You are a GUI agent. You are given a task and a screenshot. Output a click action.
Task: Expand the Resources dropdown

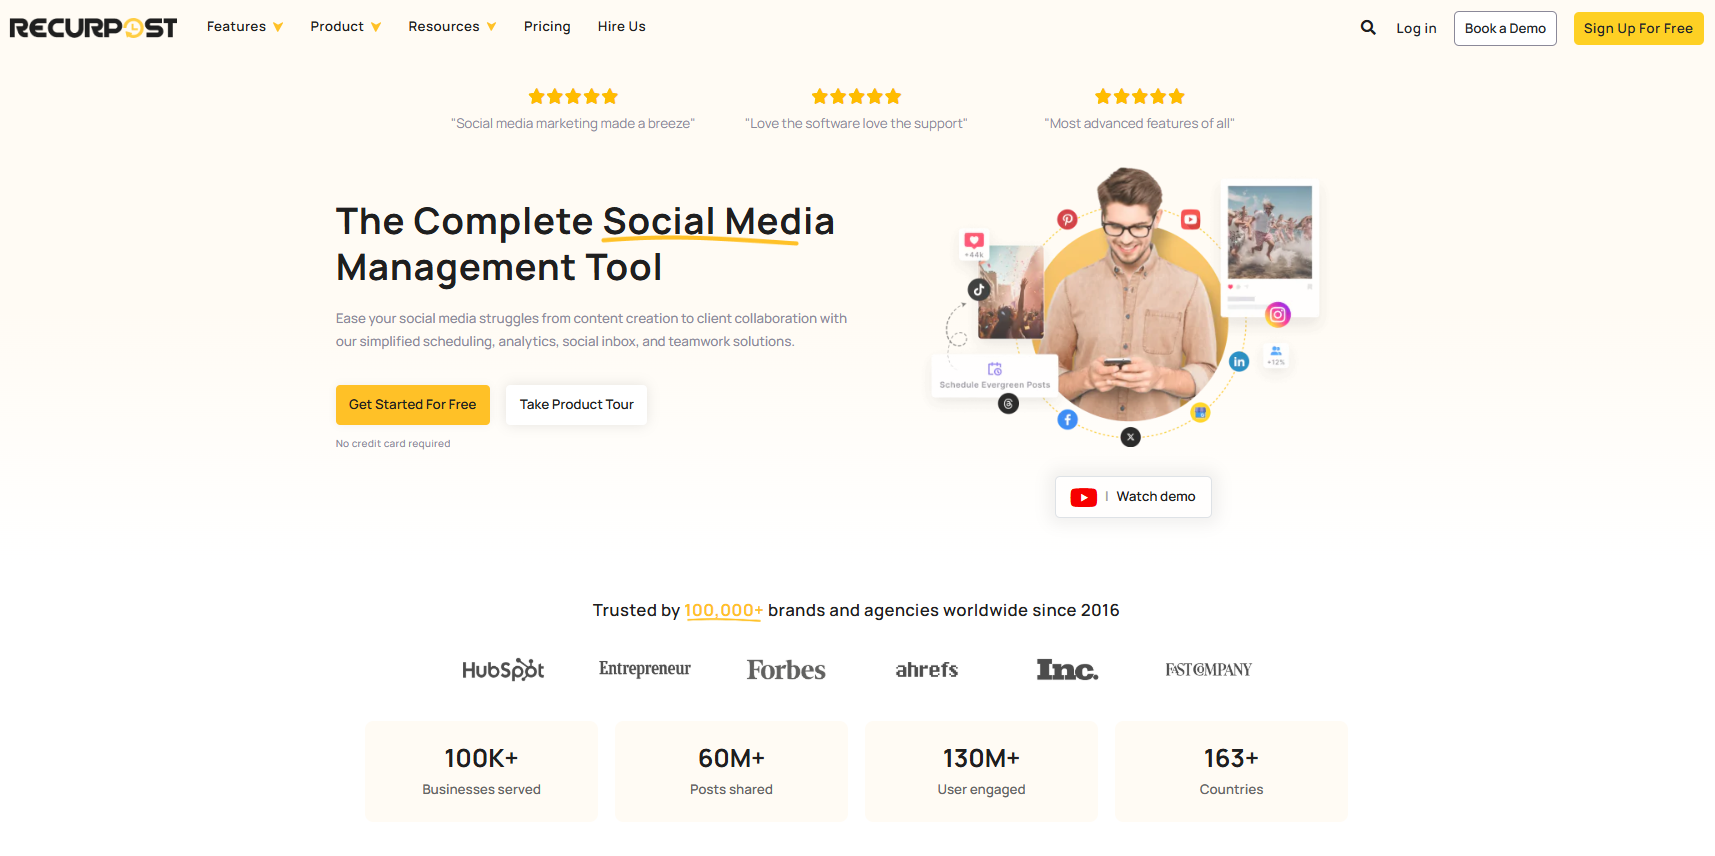click(451, 27)
